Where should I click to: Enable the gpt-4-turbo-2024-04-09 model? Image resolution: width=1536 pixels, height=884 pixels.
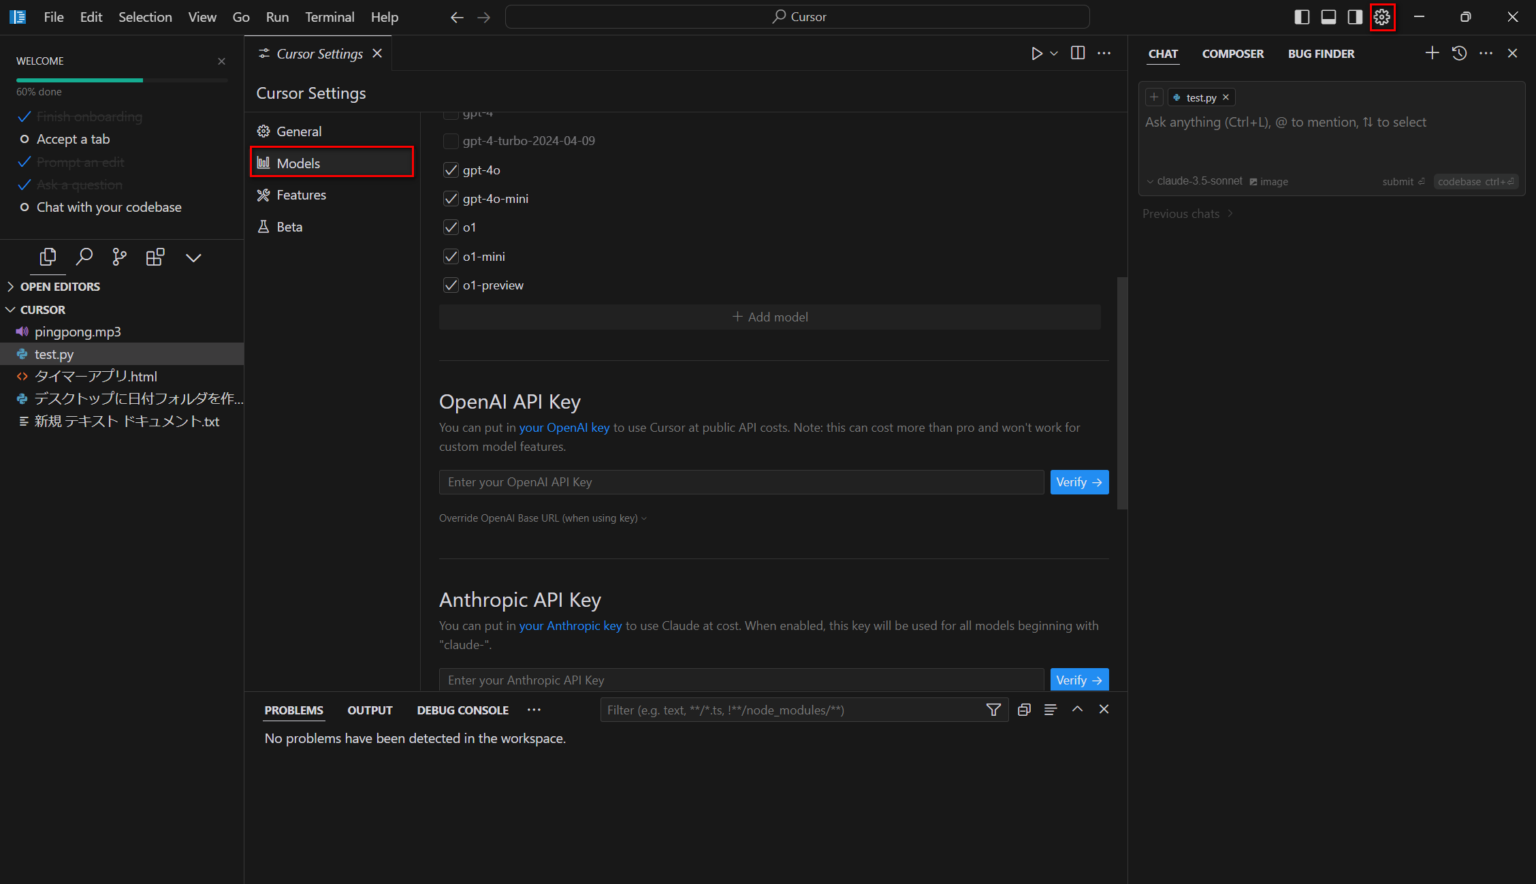coord(451,141)
